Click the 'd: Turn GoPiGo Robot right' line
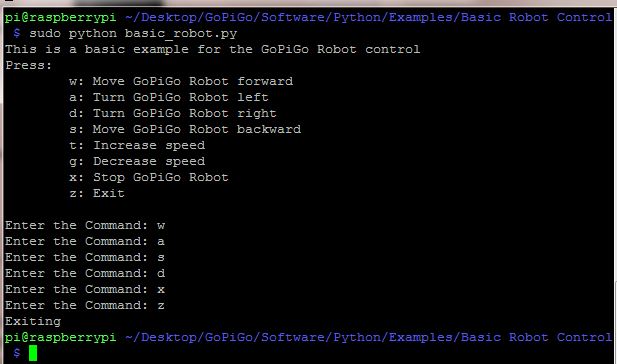 pyautogui.click(x=173, y=114)
